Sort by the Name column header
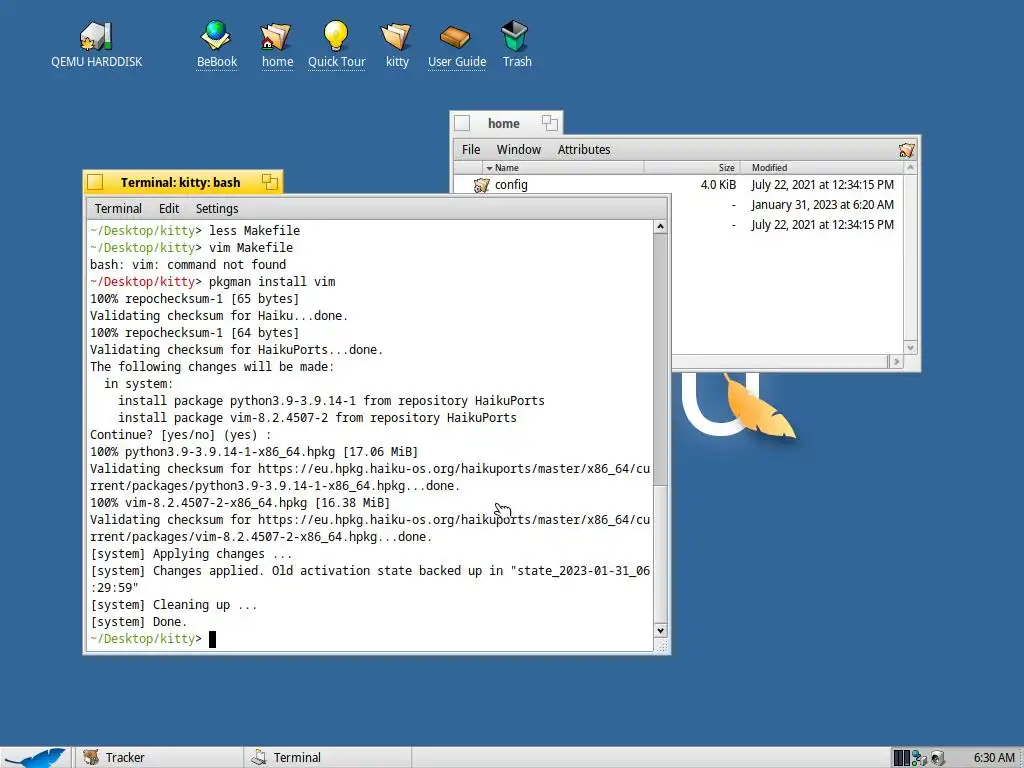This screenshot has width=1024, height=768. tap(564, 168)
